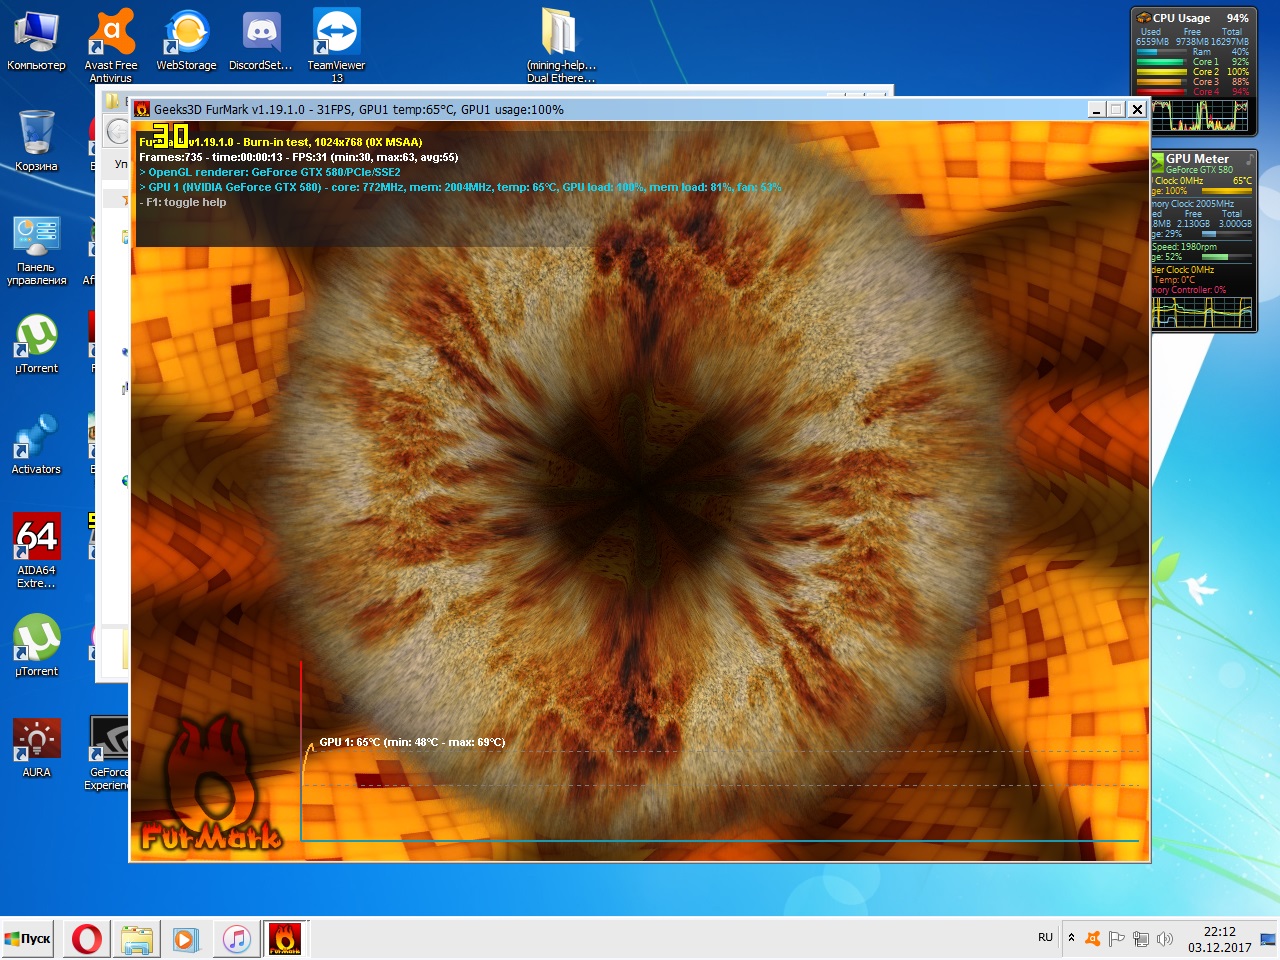This screenshot has width=1280, height=960.
Task: Open the Панель управления desktop icon
Action: pyautogui.click(x=36, y=250)
